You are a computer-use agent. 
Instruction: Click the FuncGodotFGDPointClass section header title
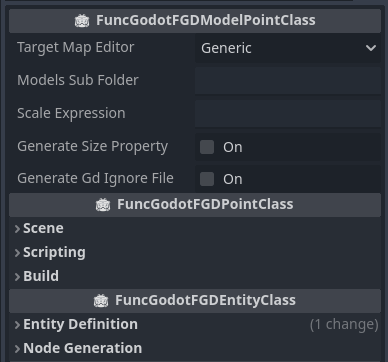coord(205,204)
